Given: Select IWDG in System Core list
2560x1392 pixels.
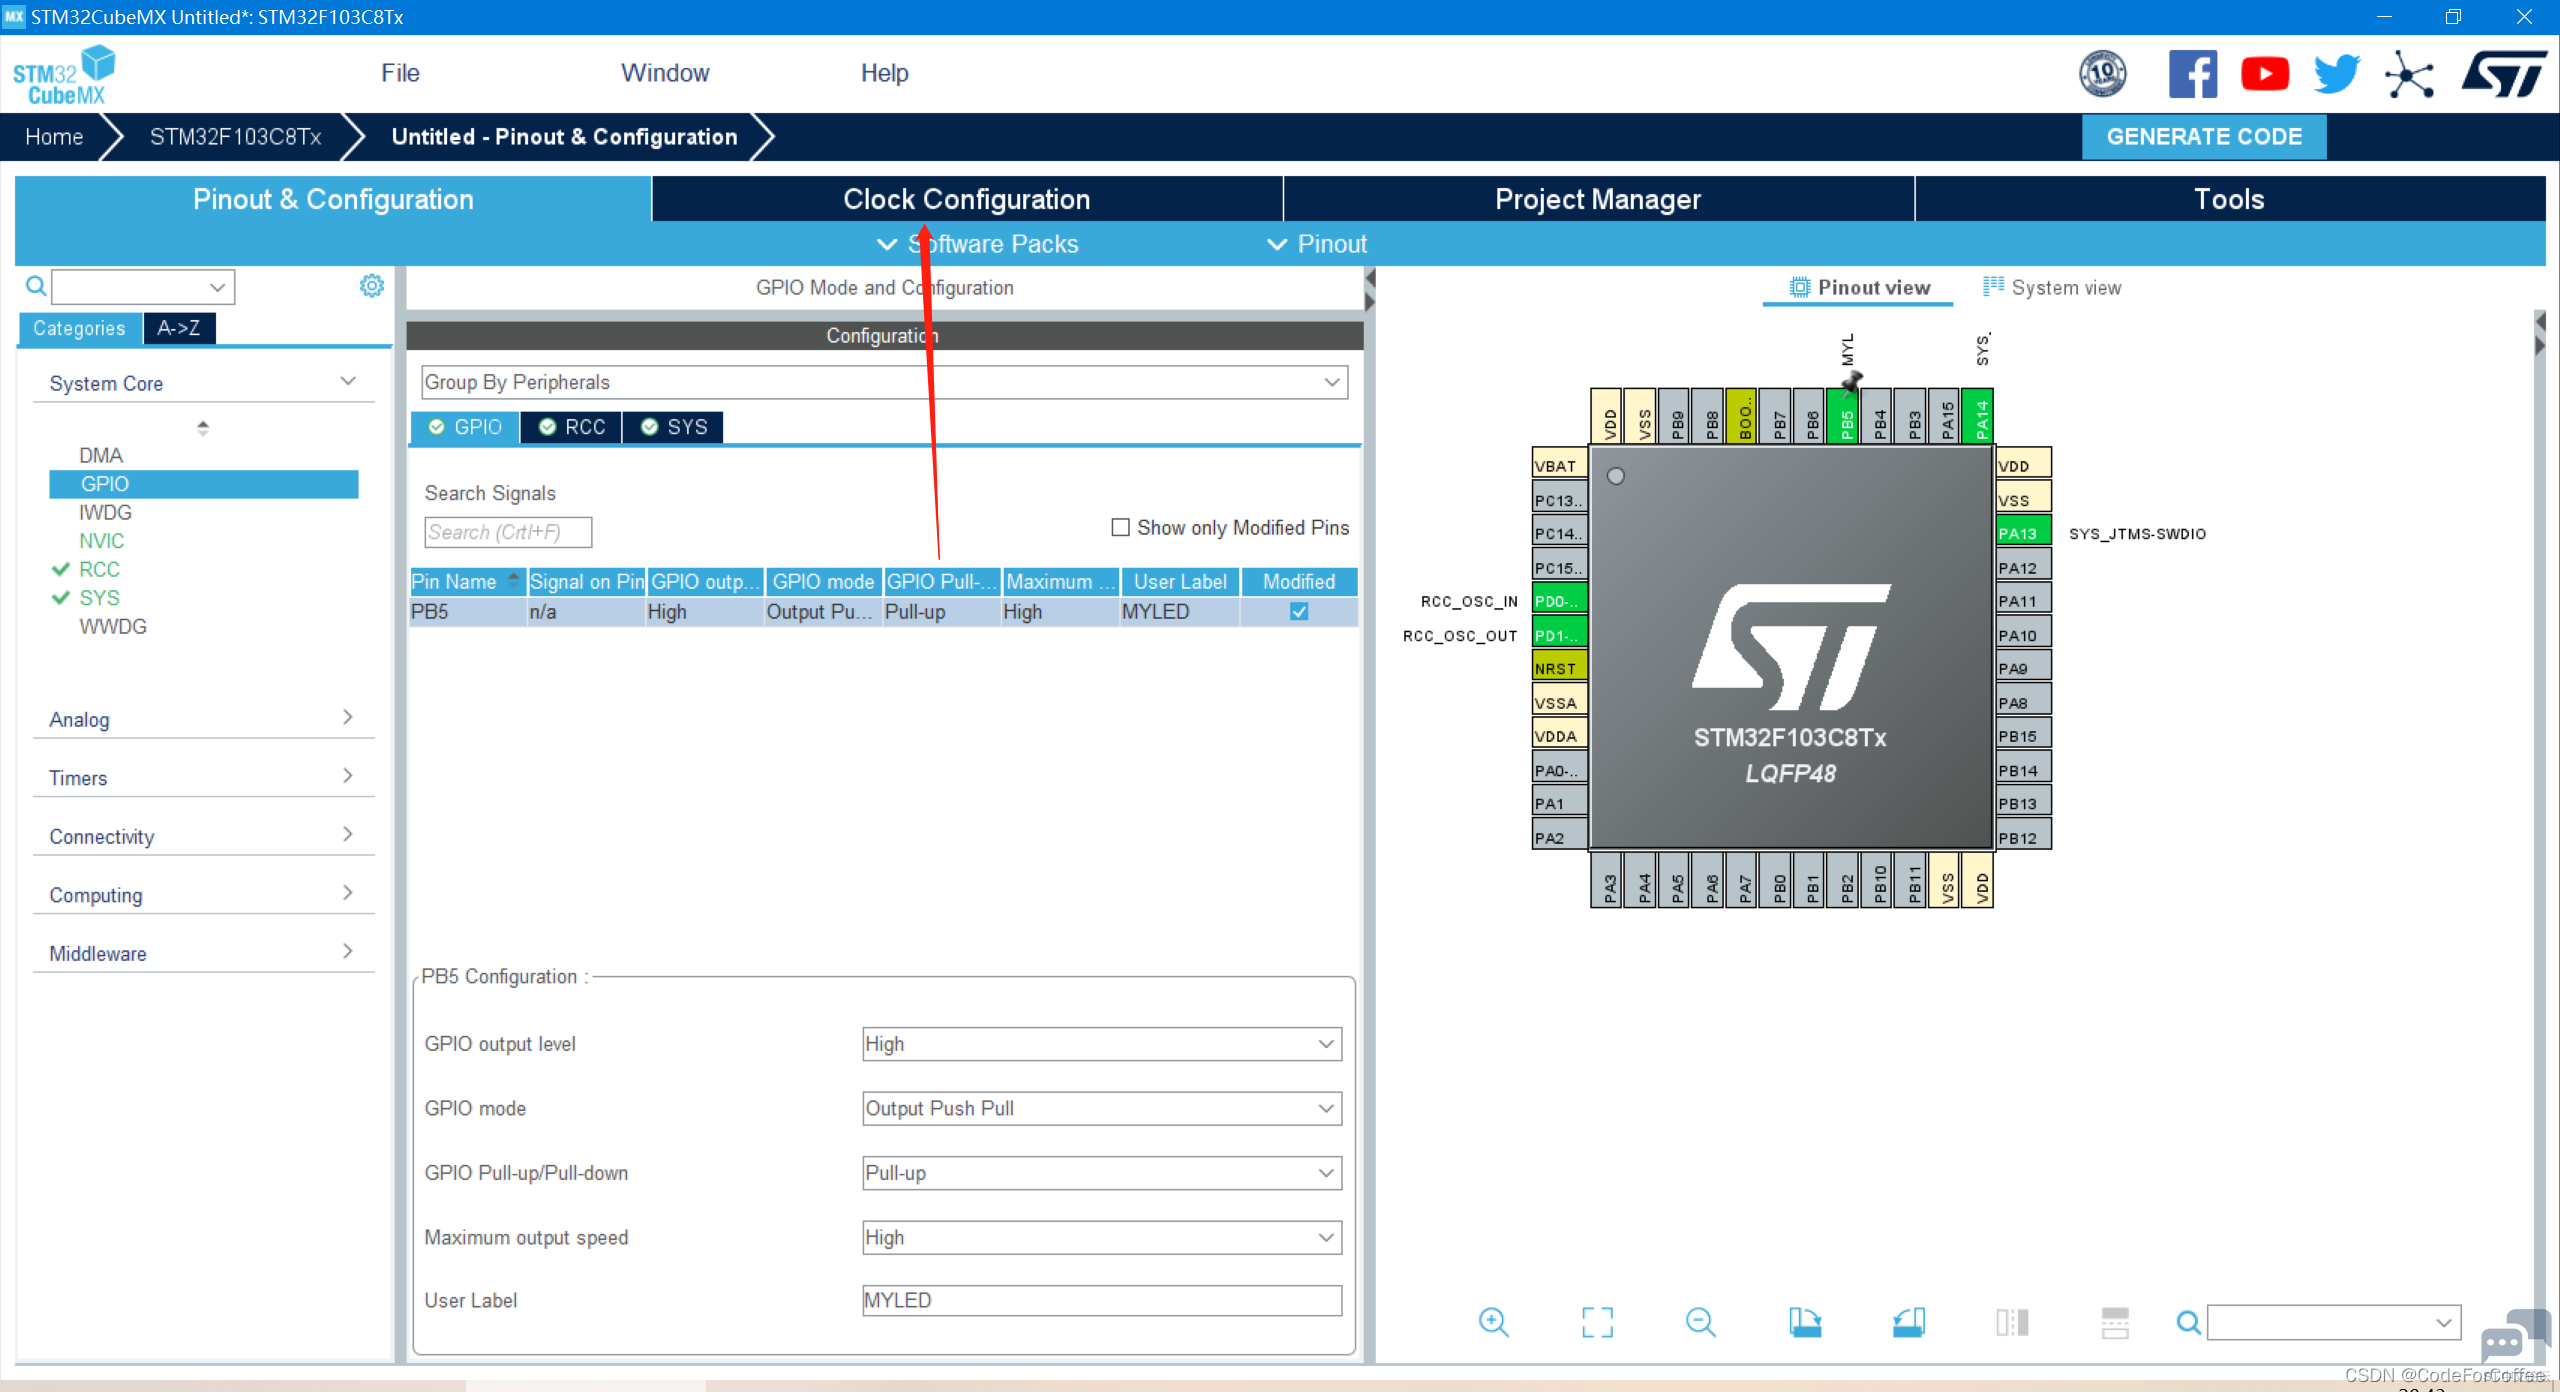Looking at the screenshot, I should click(x=105, y=512).
